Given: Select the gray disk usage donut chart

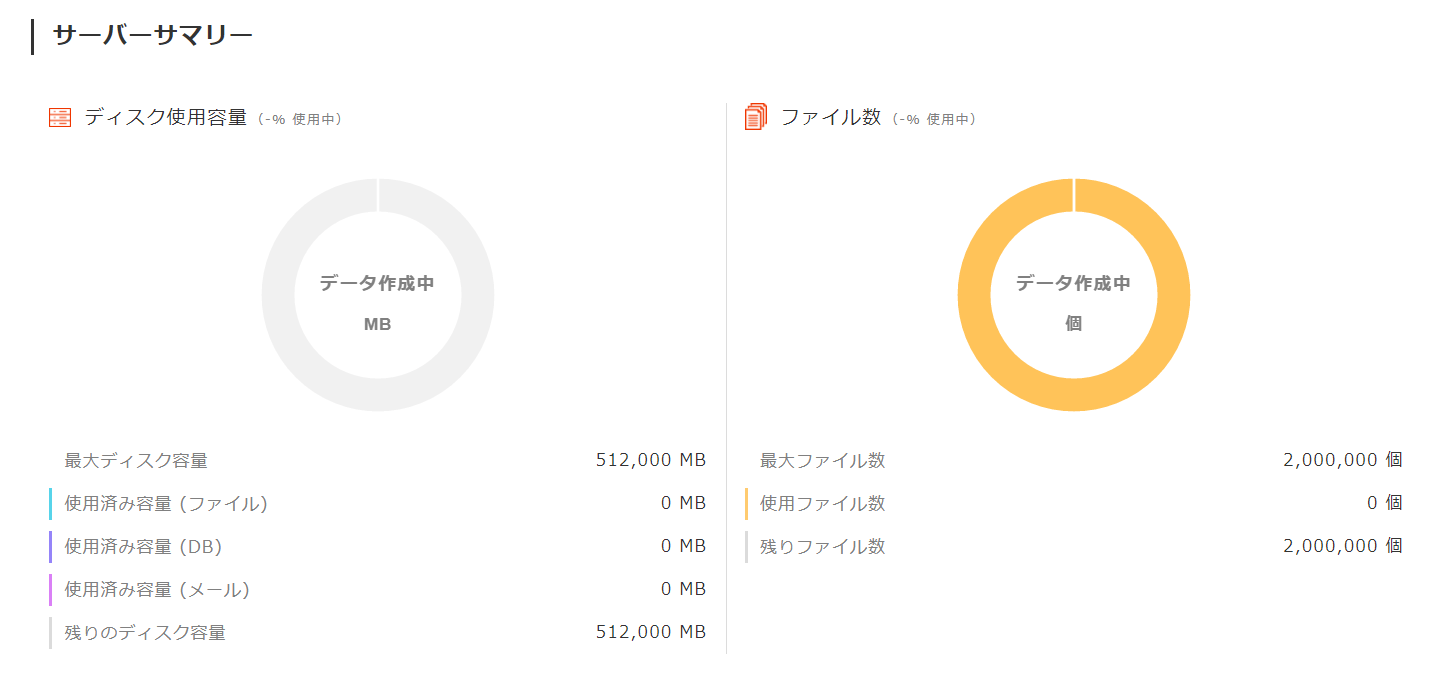Looking at the screenshot, I should click(x=378, y=190).
